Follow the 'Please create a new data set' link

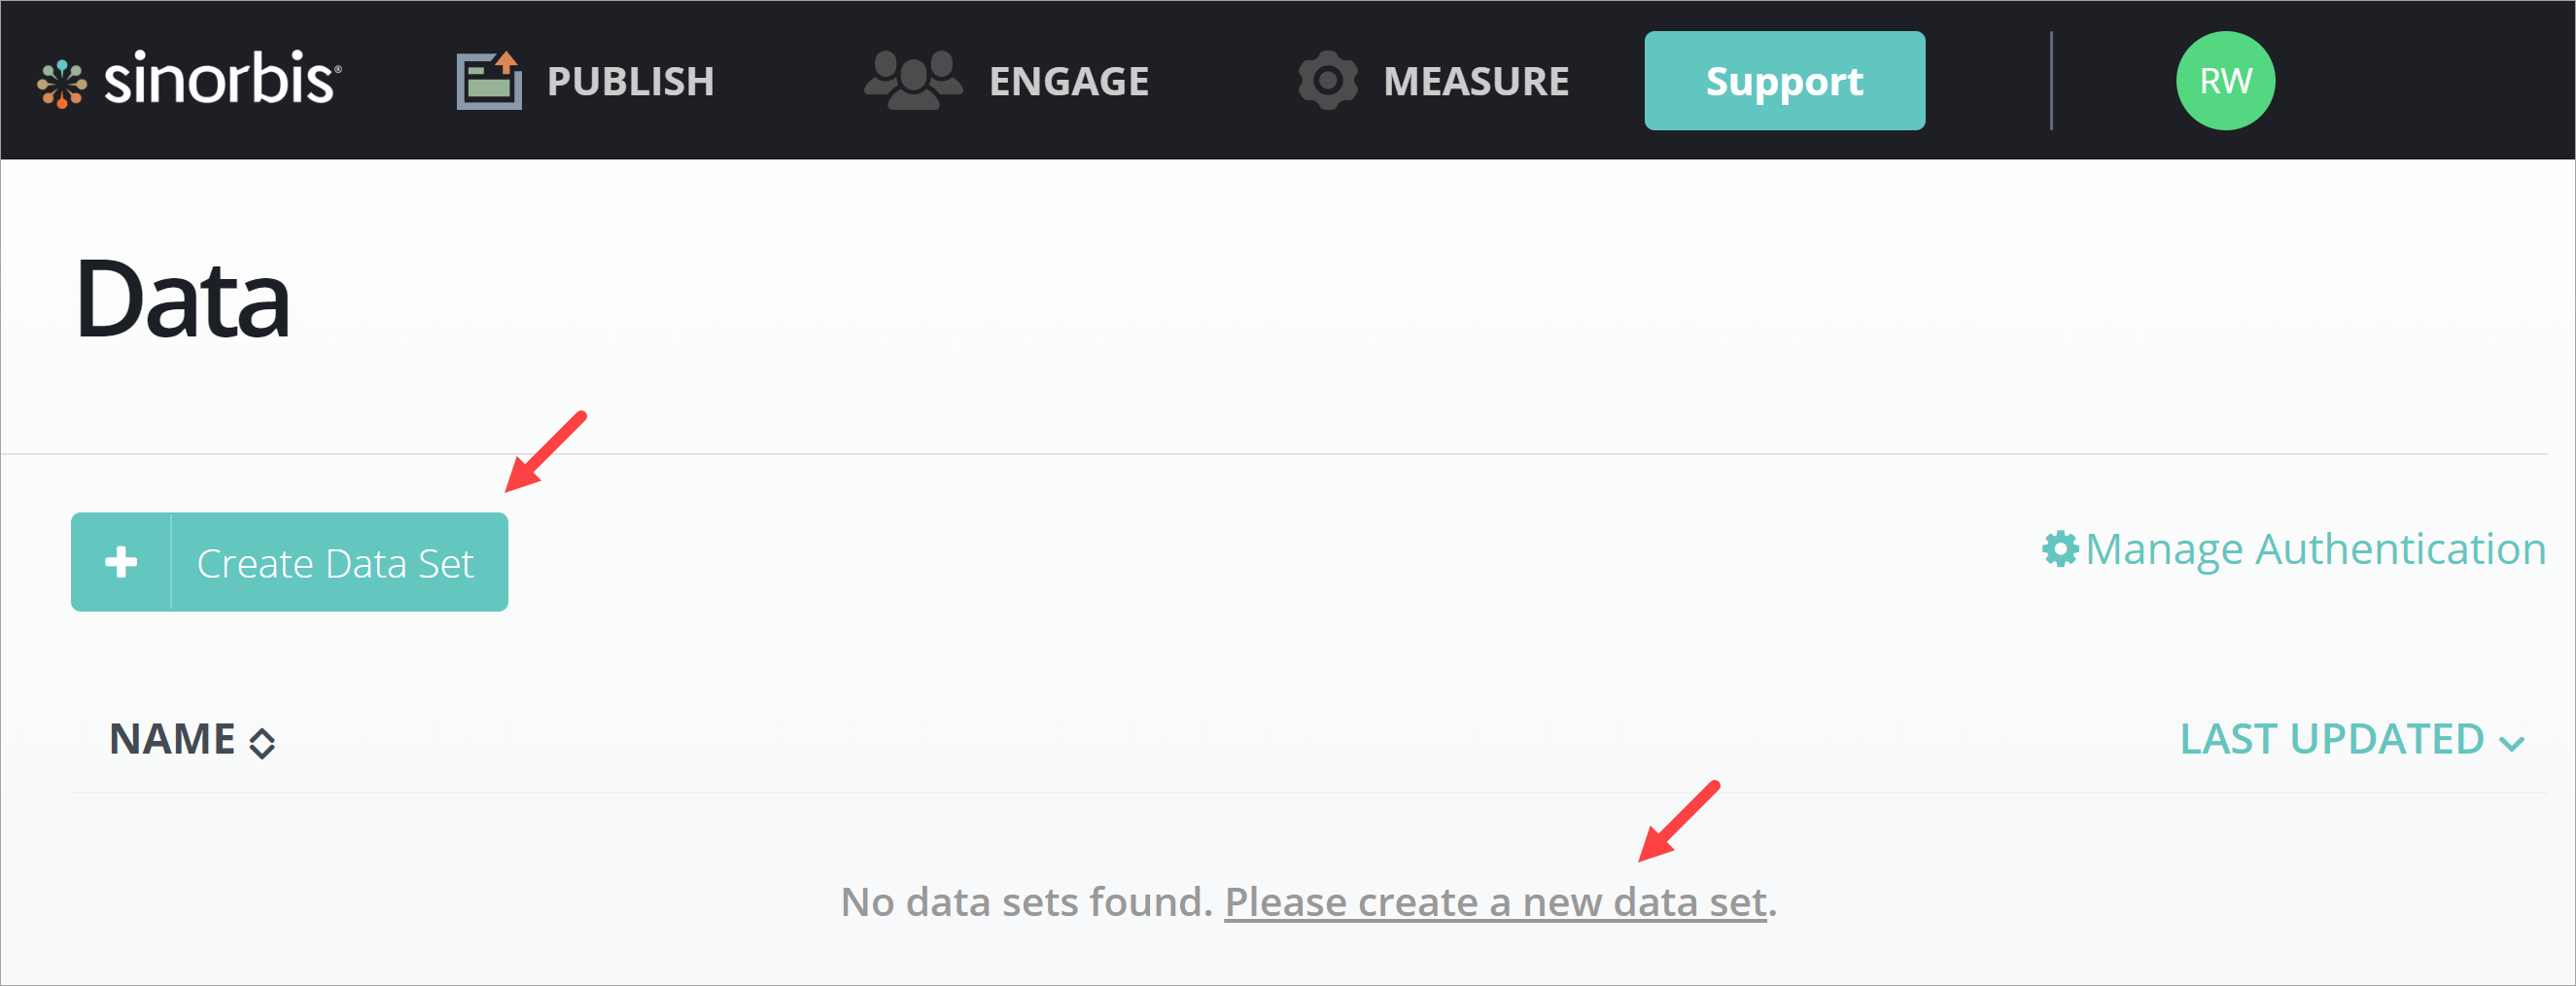click(x=1495, y=902)
